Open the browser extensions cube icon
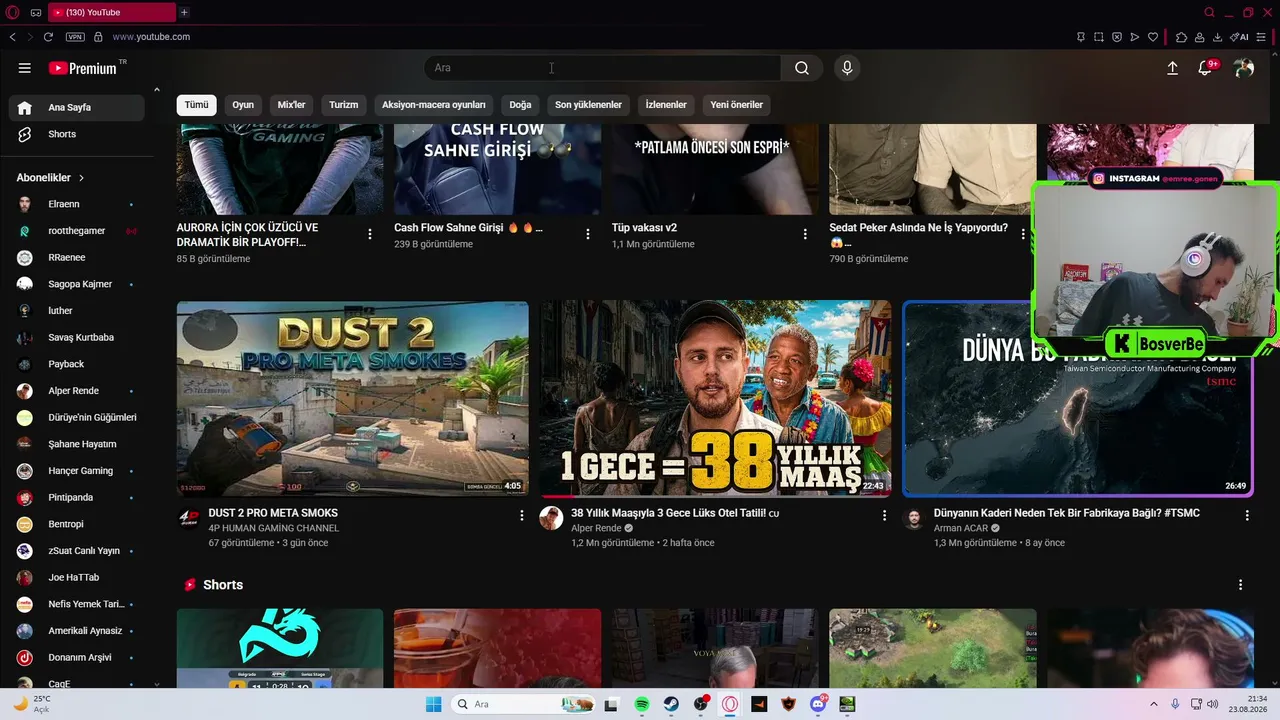The height and width of the screenshot is (720, 1280). (x=1181, y=37)
